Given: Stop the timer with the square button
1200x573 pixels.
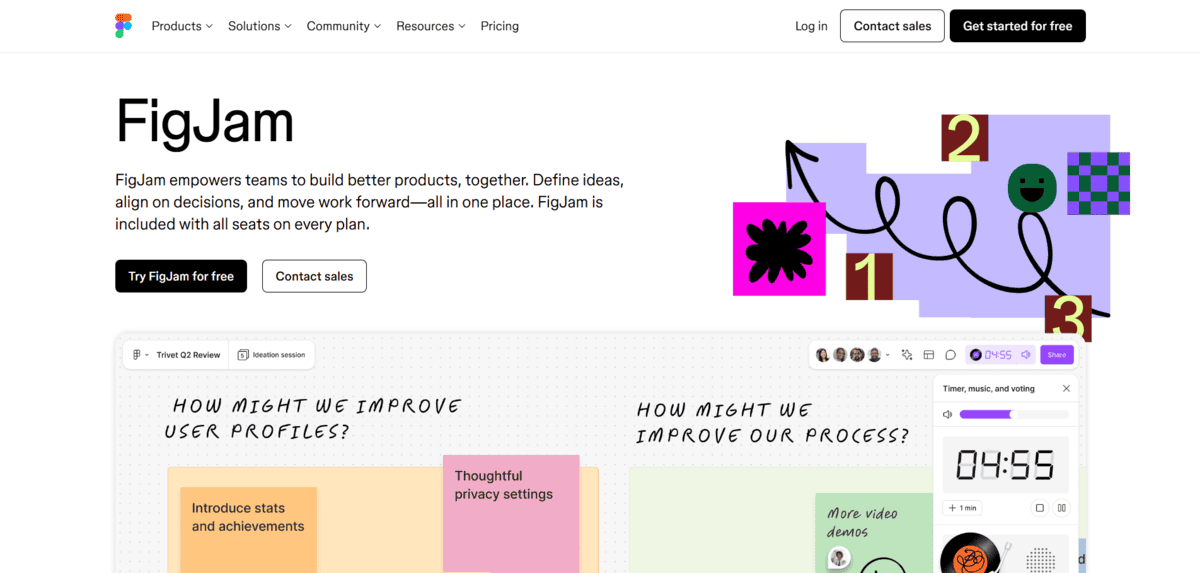Looking at the screenshot, I should click(x=1040, y=508).
